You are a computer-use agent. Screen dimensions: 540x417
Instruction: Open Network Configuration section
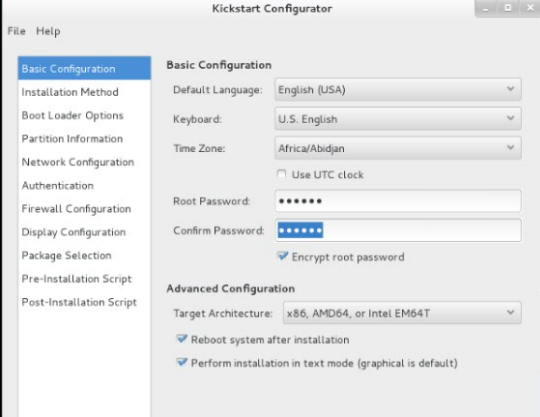tap(84, 162)
